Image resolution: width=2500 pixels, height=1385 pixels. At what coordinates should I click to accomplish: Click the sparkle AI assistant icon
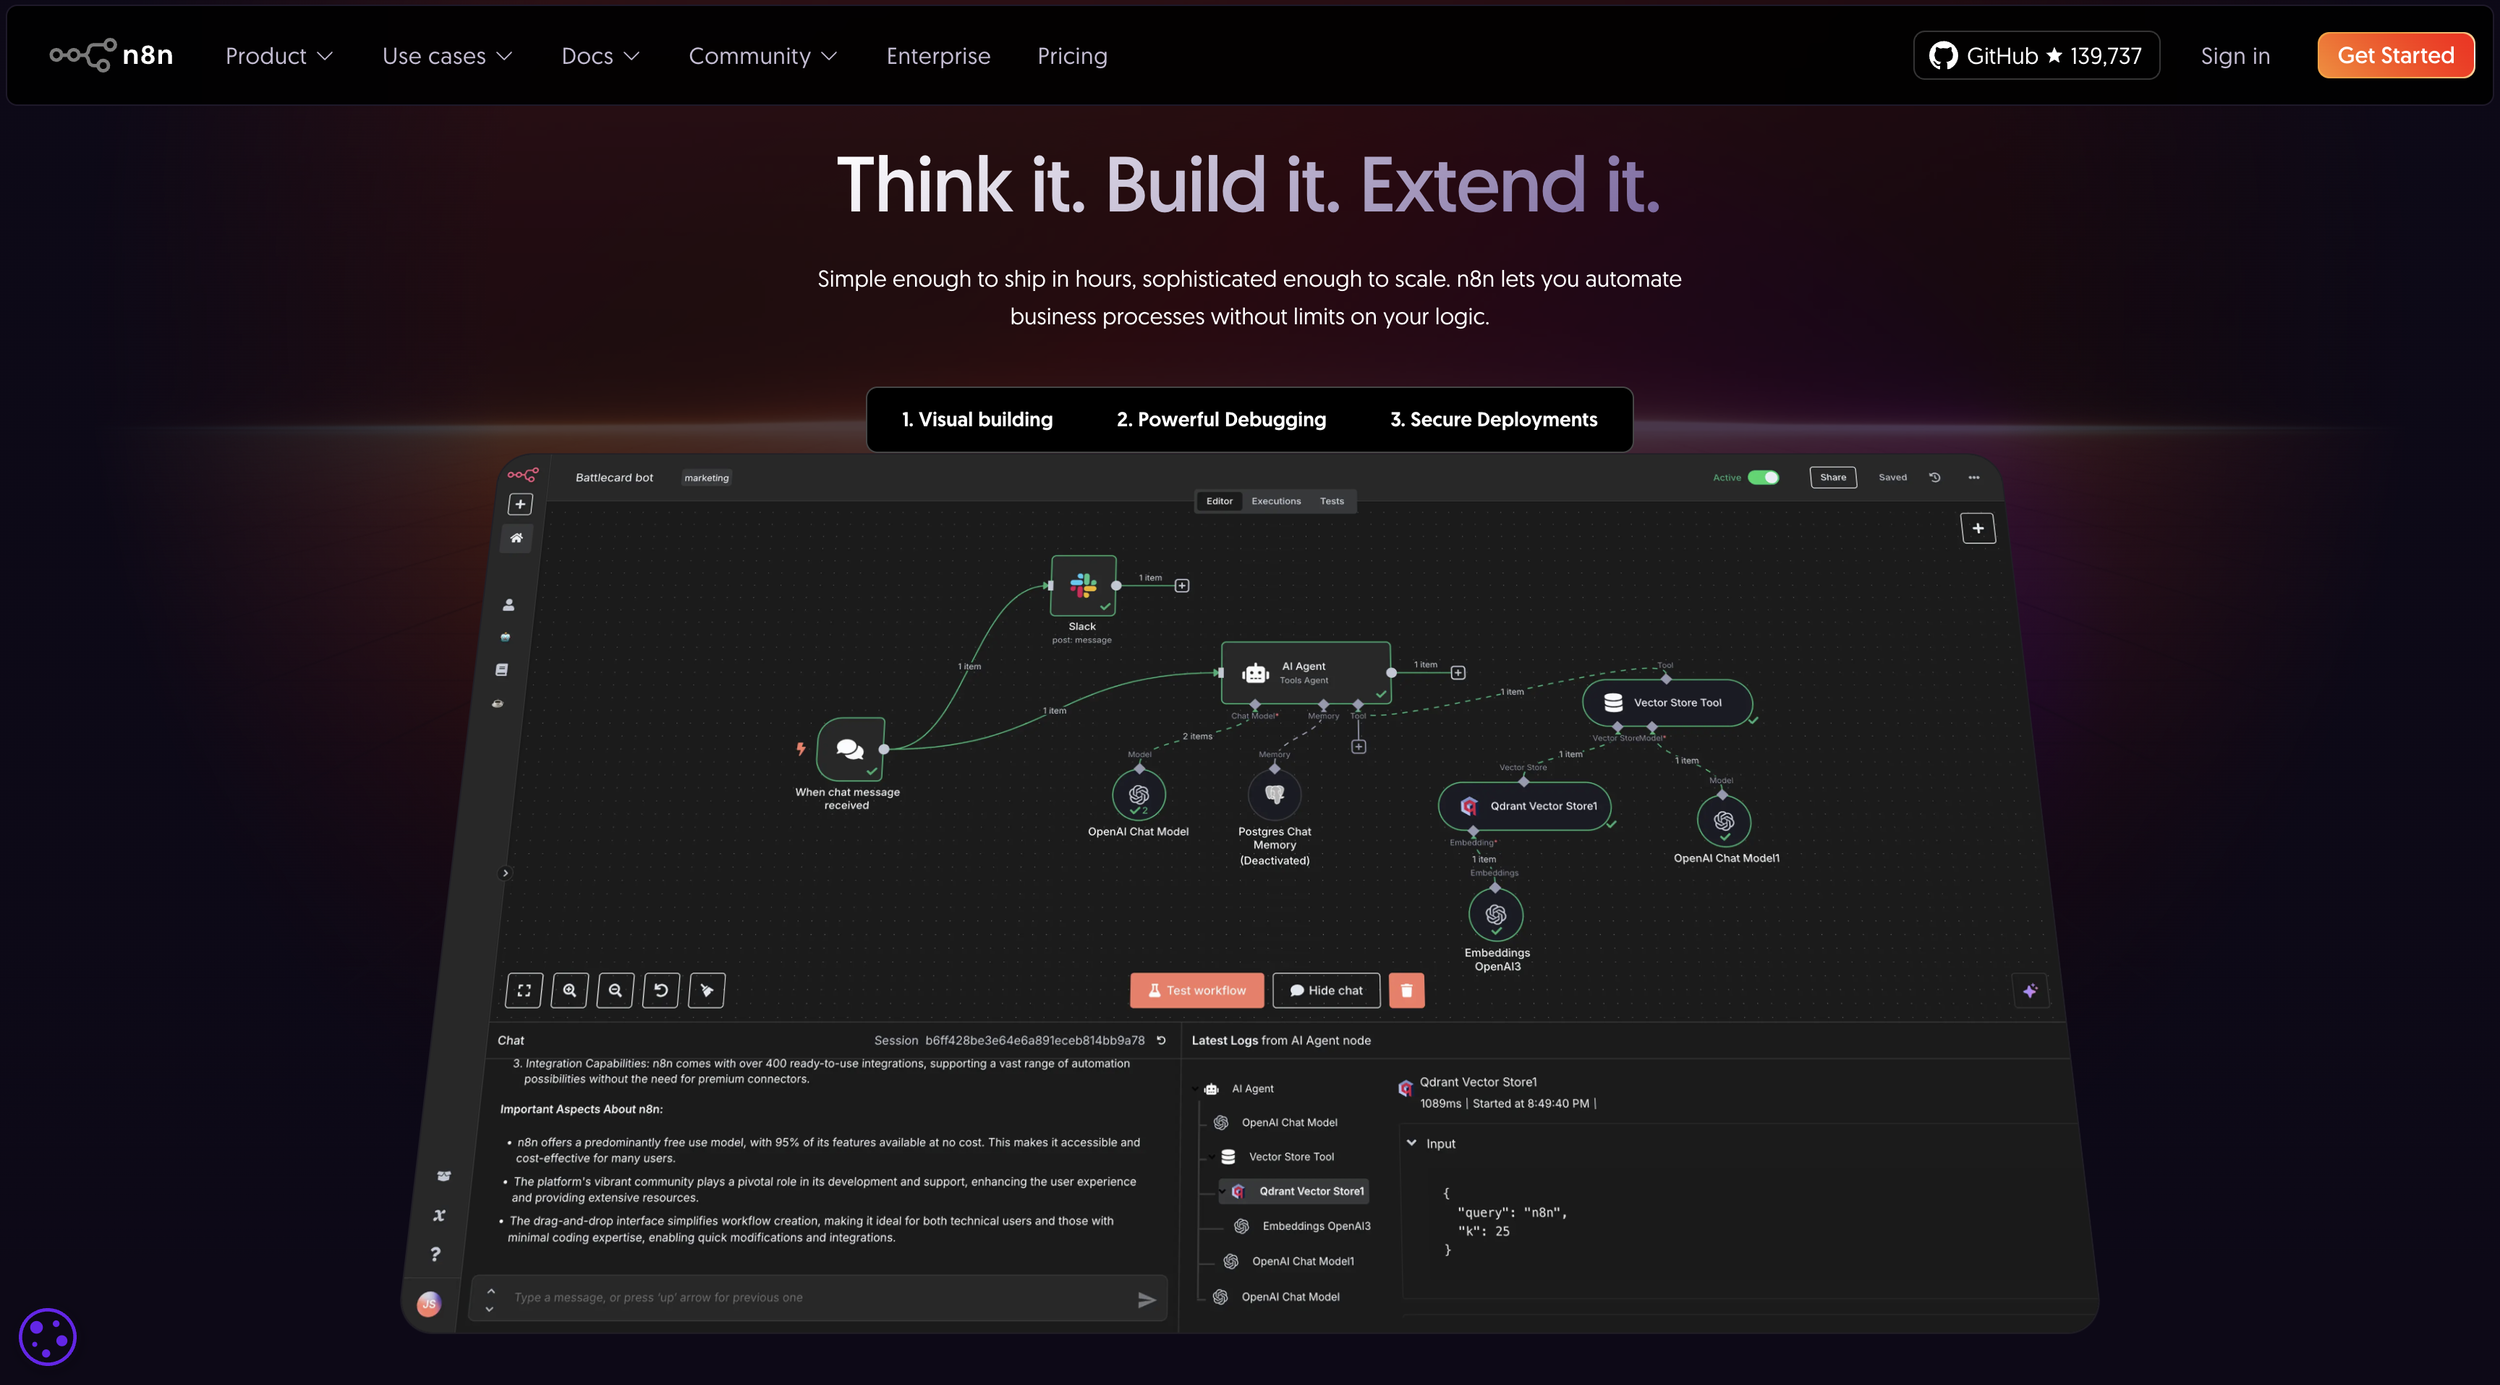tap(2030, 991)
